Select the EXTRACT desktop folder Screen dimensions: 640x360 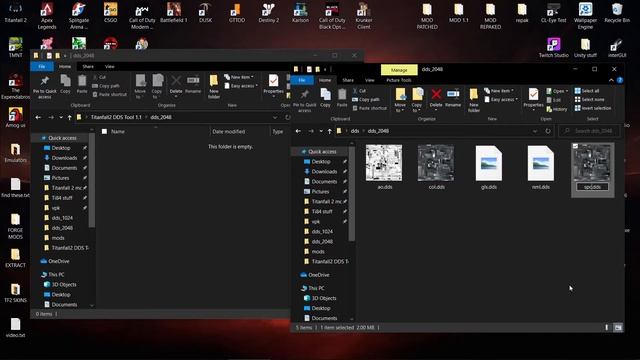(x=15, y=258)
